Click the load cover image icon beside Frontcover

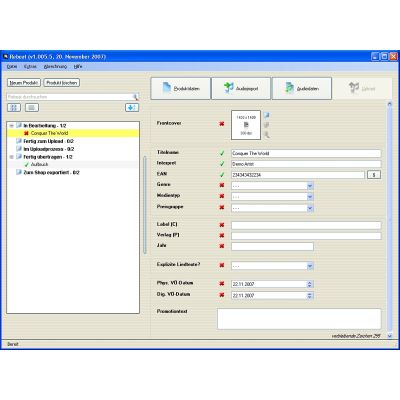click(x=267, y=115)
